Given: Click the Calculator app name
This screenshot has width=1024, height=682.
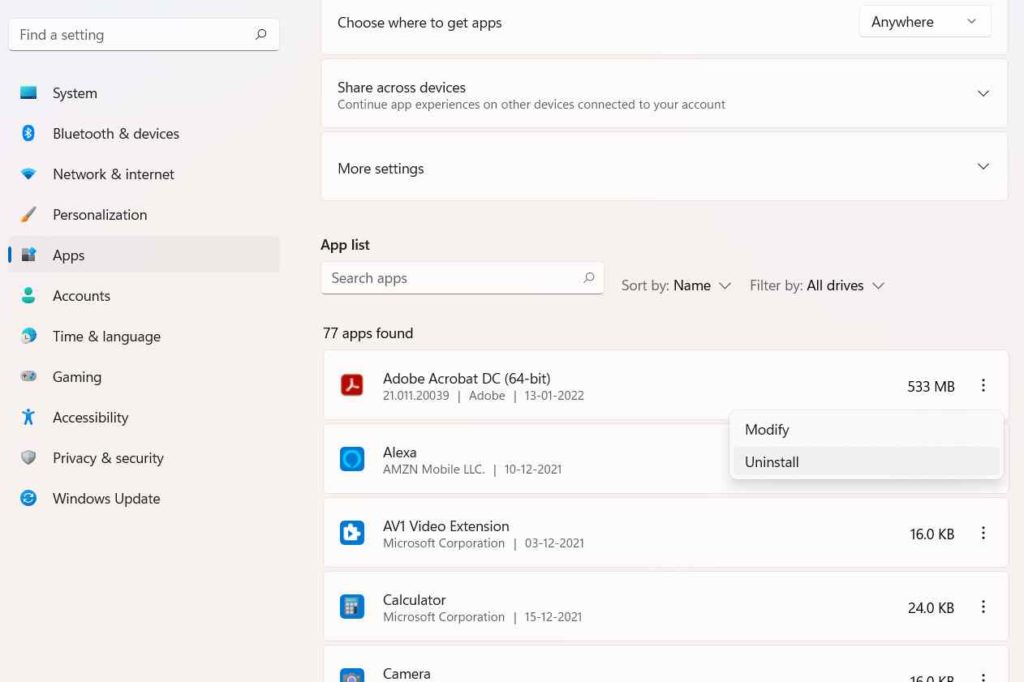Looking at the screenshot, I should pyautogui.click(x=414, y=600).
